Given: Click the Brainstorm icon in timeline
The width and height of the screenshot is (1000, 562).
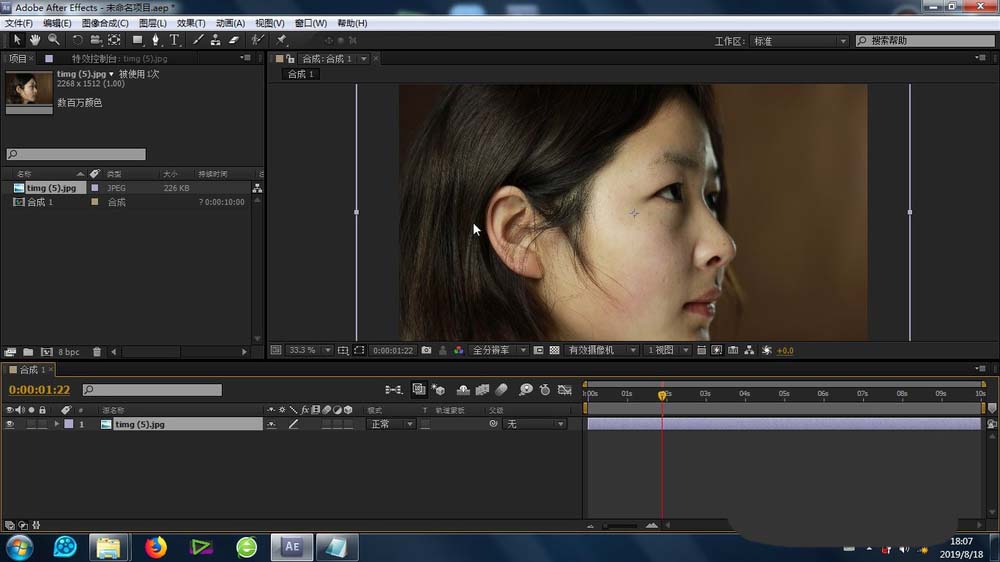Looking at the screenshot, I should pos(526,390).
